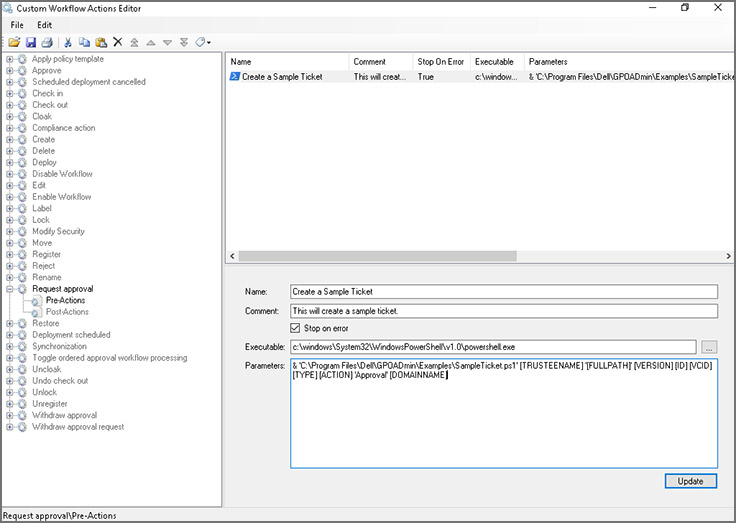Sort by the Stop On Error column header
This screenshot has height=523, width=736.
pyautogui.click(x=441, y=62)
